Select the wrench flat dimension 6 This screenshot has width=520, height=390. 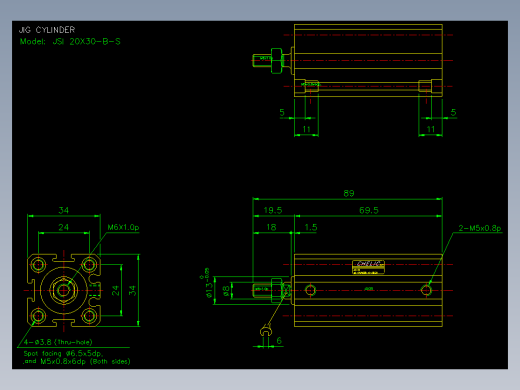pos(279,341)
